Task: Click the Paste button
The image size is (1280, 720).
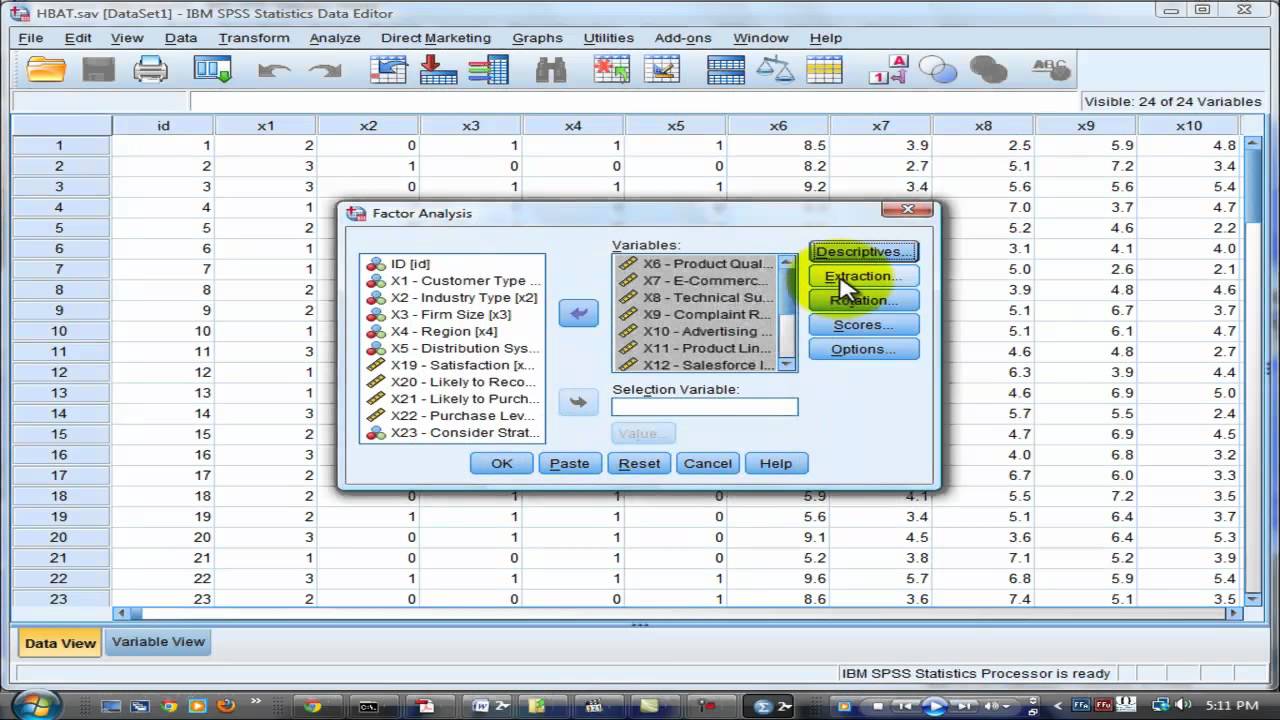Action: (x=570, y=463)
